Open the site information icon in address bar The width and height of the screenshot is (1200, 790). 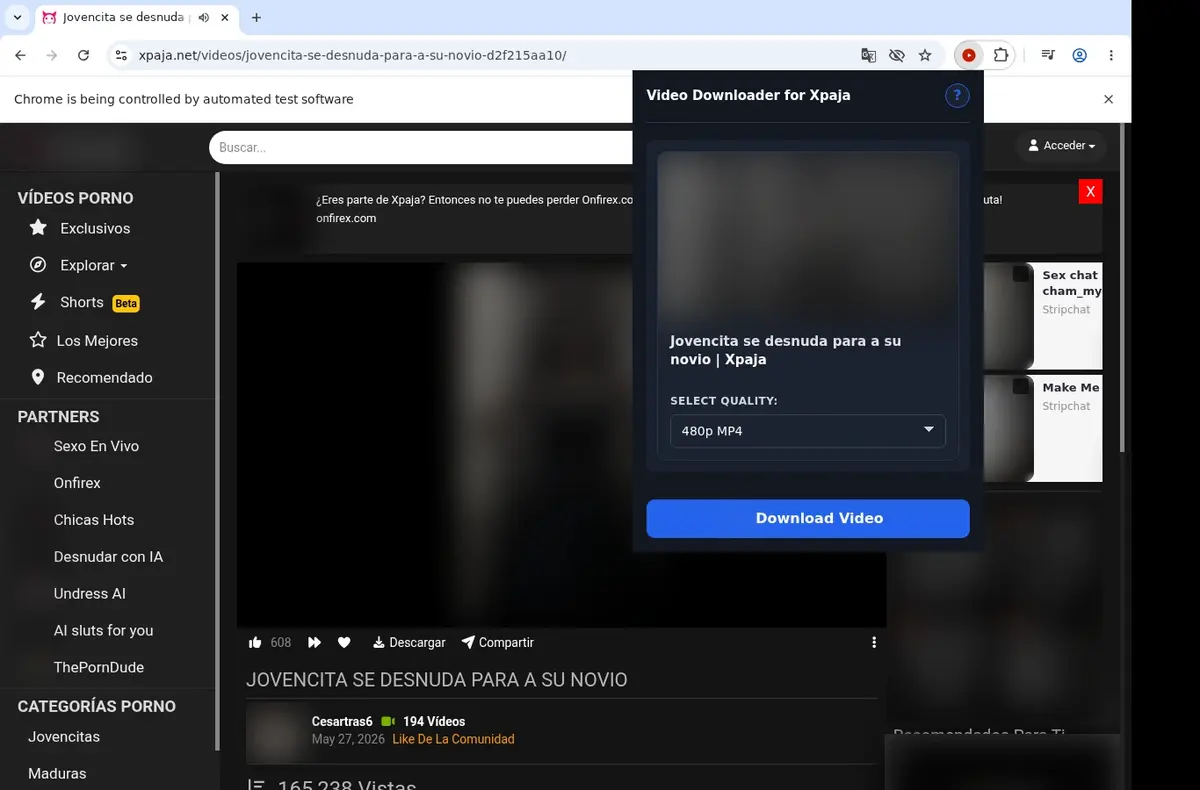(121, 55)
